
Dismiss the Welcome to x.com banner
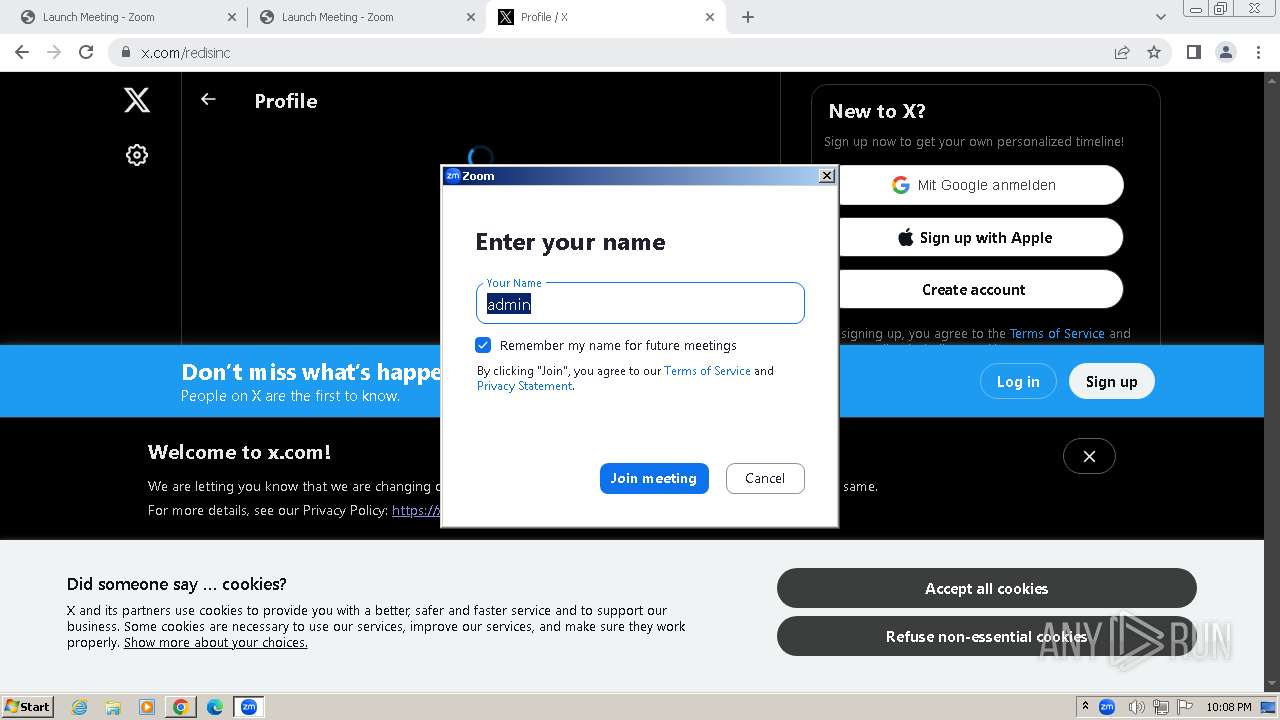[1089, 456]
